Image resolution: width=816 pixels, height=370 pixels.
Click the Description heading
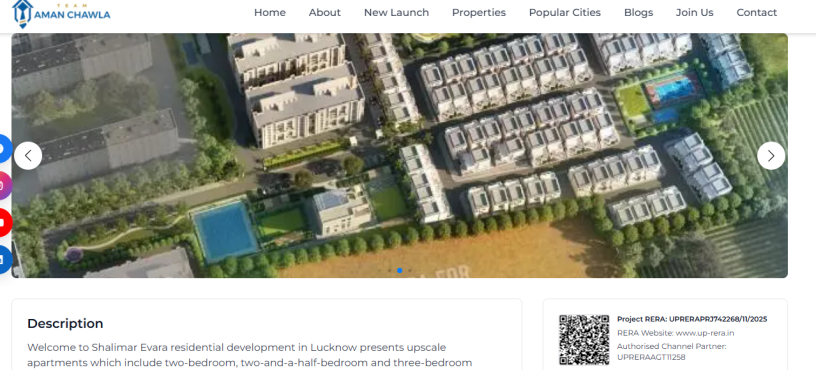[x=65, y=324]
